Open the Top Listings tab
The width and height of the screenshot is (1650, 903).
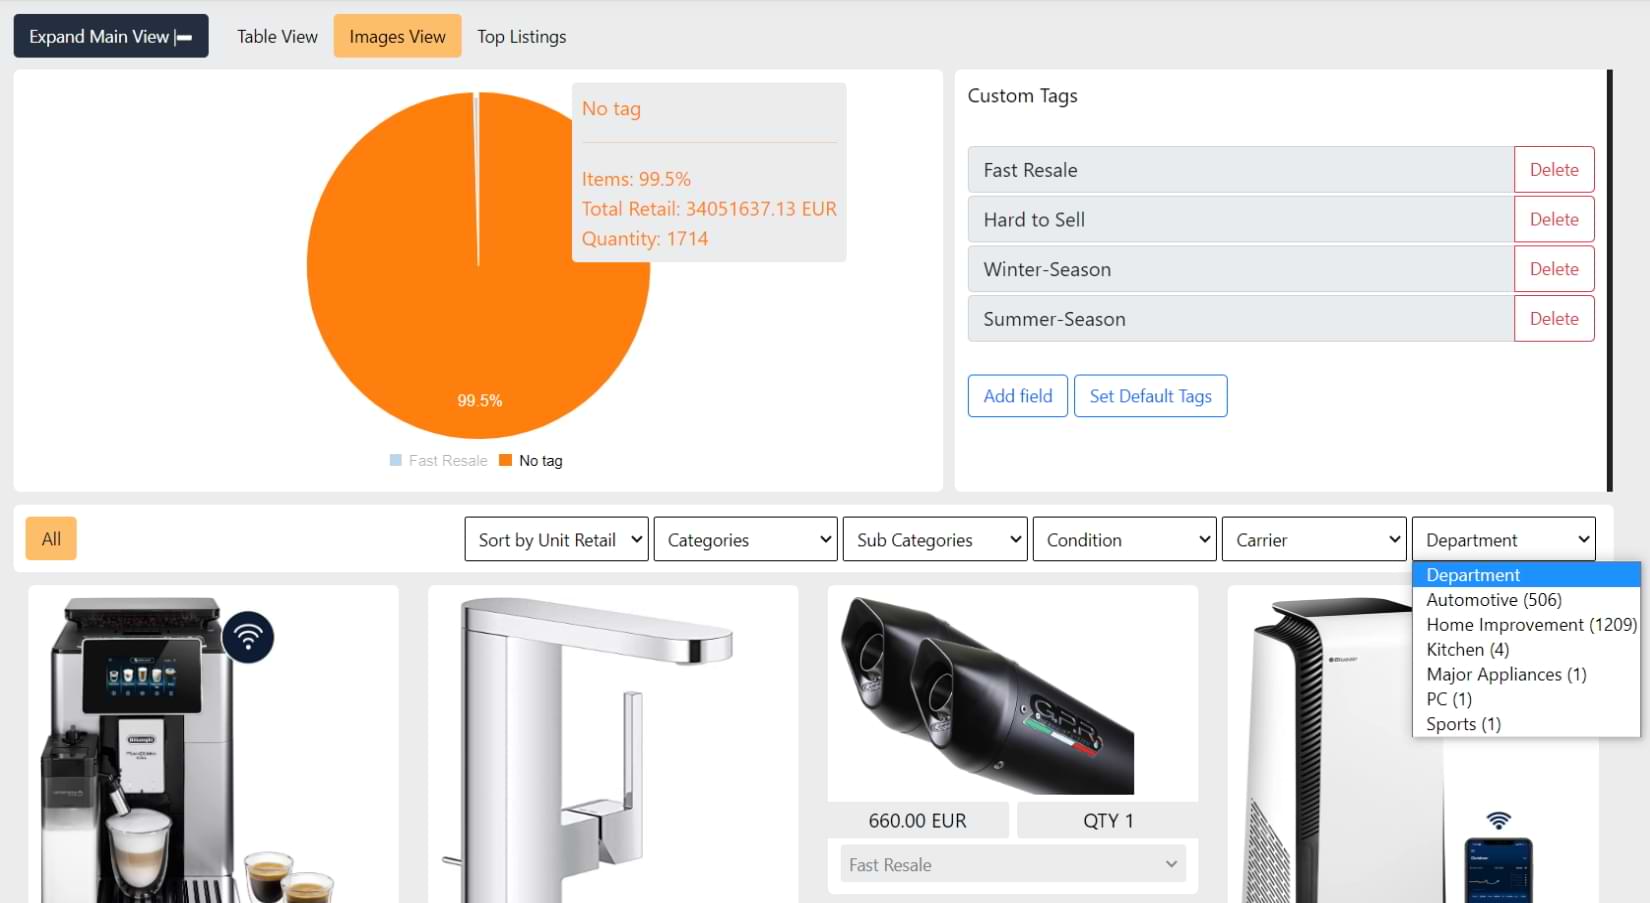[x=521, y=36]
